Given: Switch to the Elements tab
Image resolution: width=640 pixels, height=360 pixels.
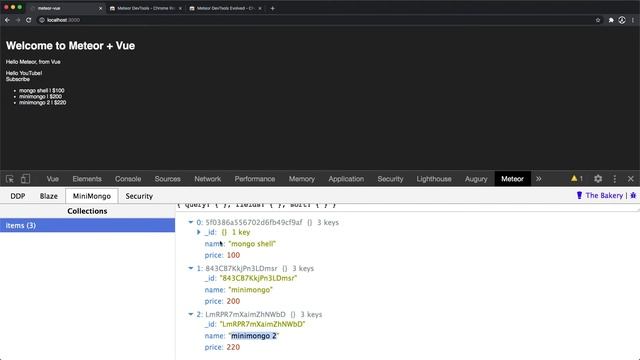Looking at the screenshot, I should click(x=87, y=179).
